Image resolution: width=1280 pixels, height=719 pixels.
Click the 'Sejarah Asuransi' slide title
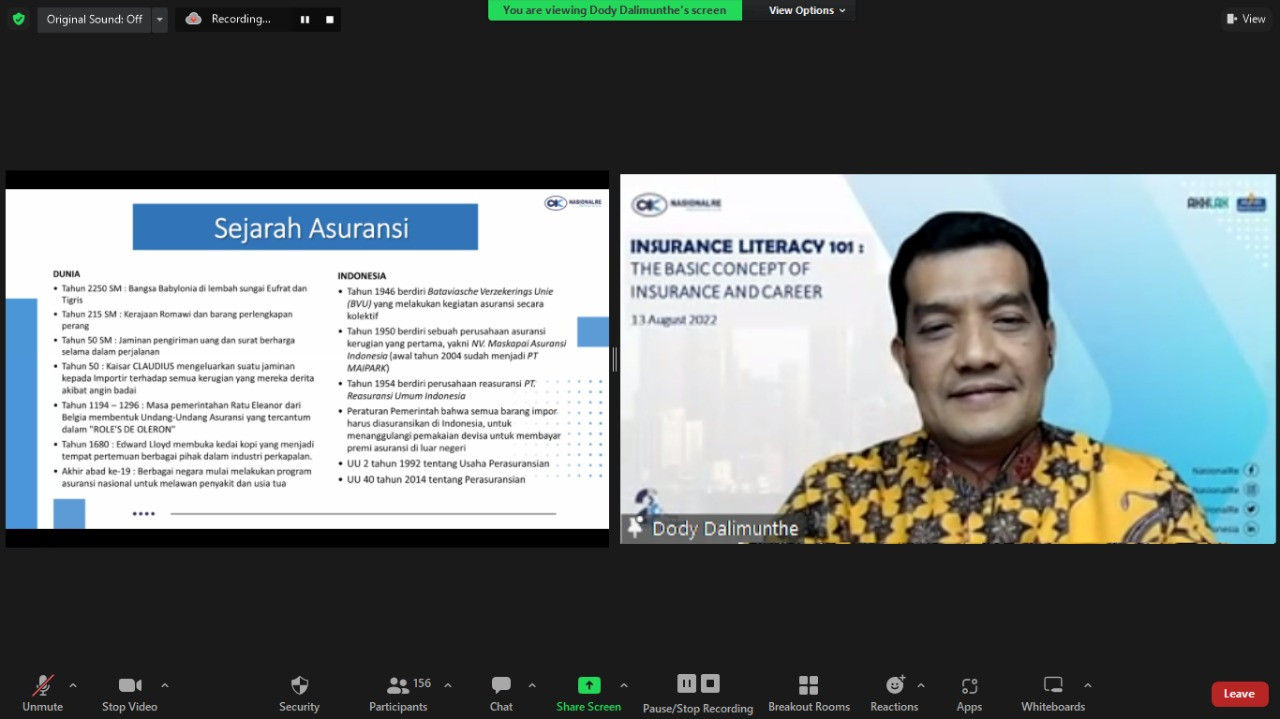coord(311,228)
